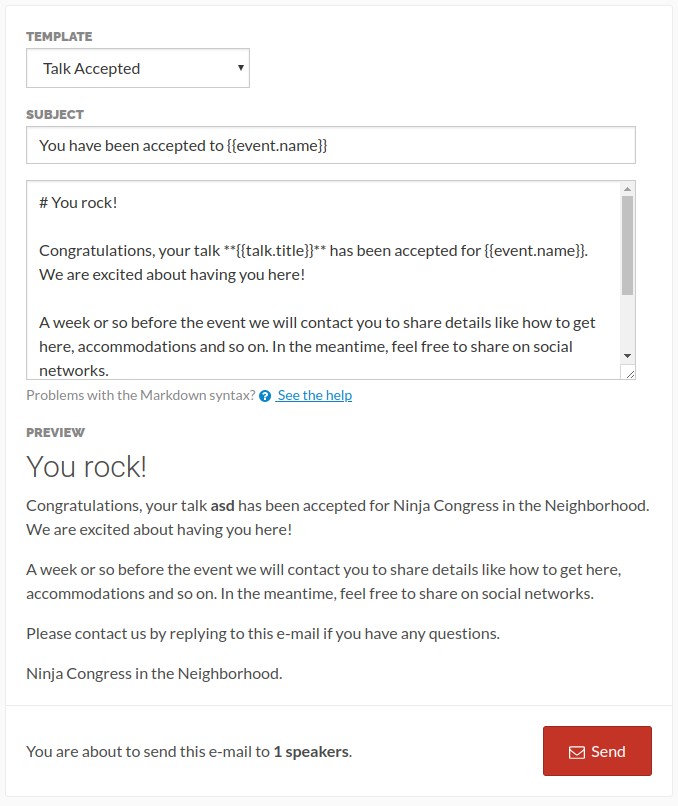
Task: Click the 1 speakers bold text
Action: [x=311, y=752]
